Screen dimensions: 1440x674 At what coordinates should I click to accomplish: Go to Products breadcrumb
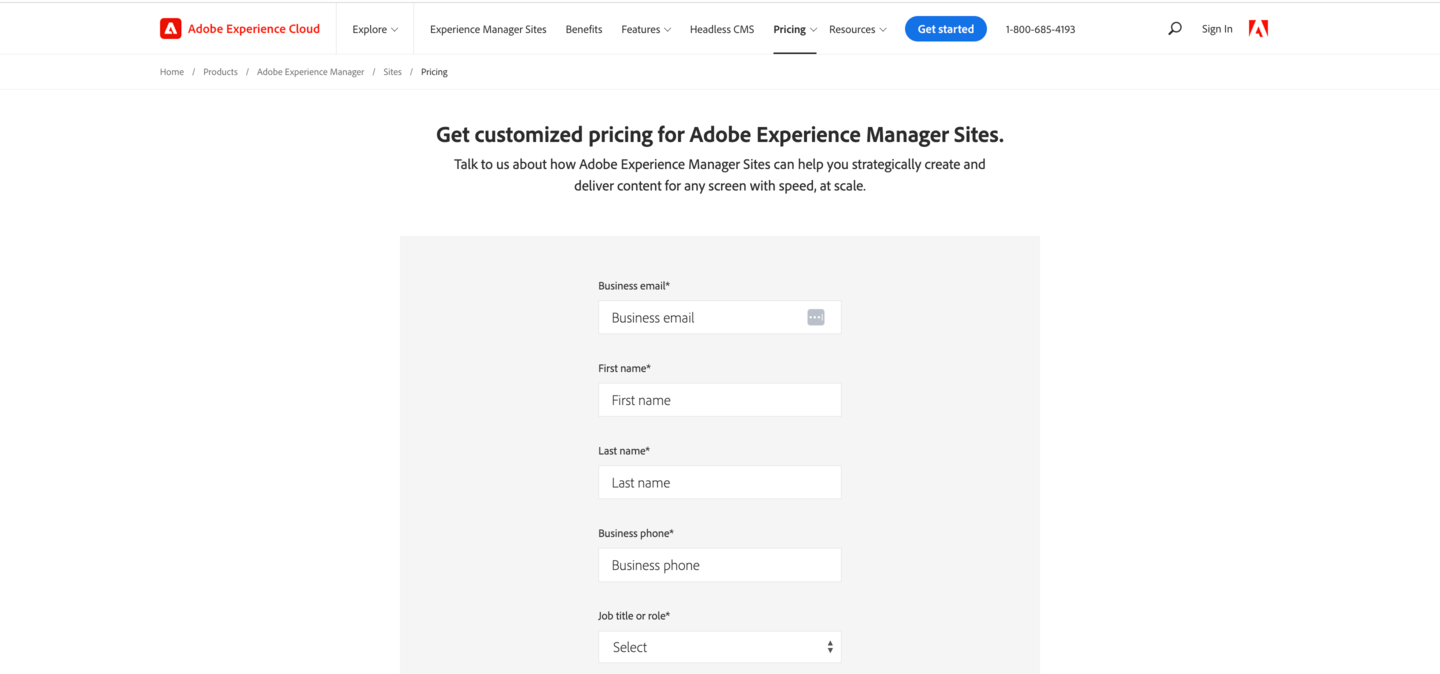220,72
